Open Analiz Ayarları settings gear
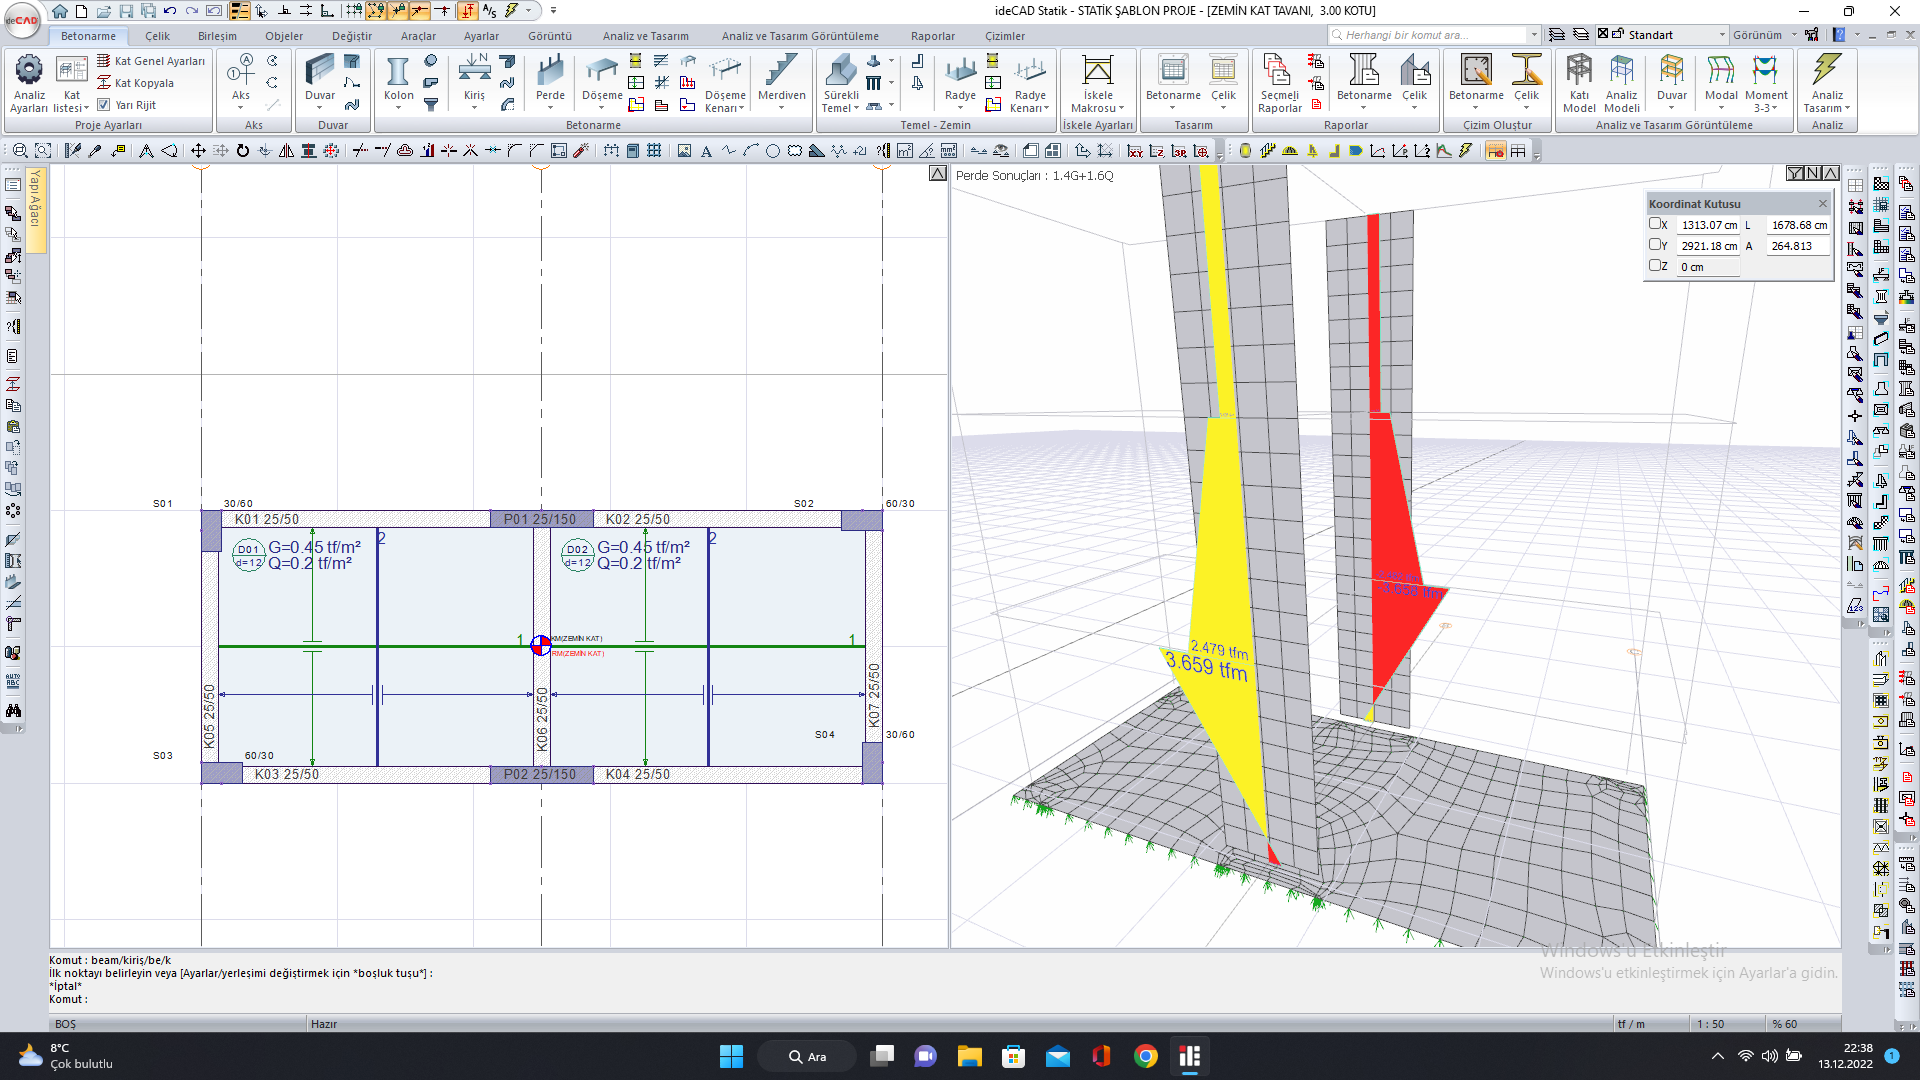The image size is (1920, 1080). 28,83
